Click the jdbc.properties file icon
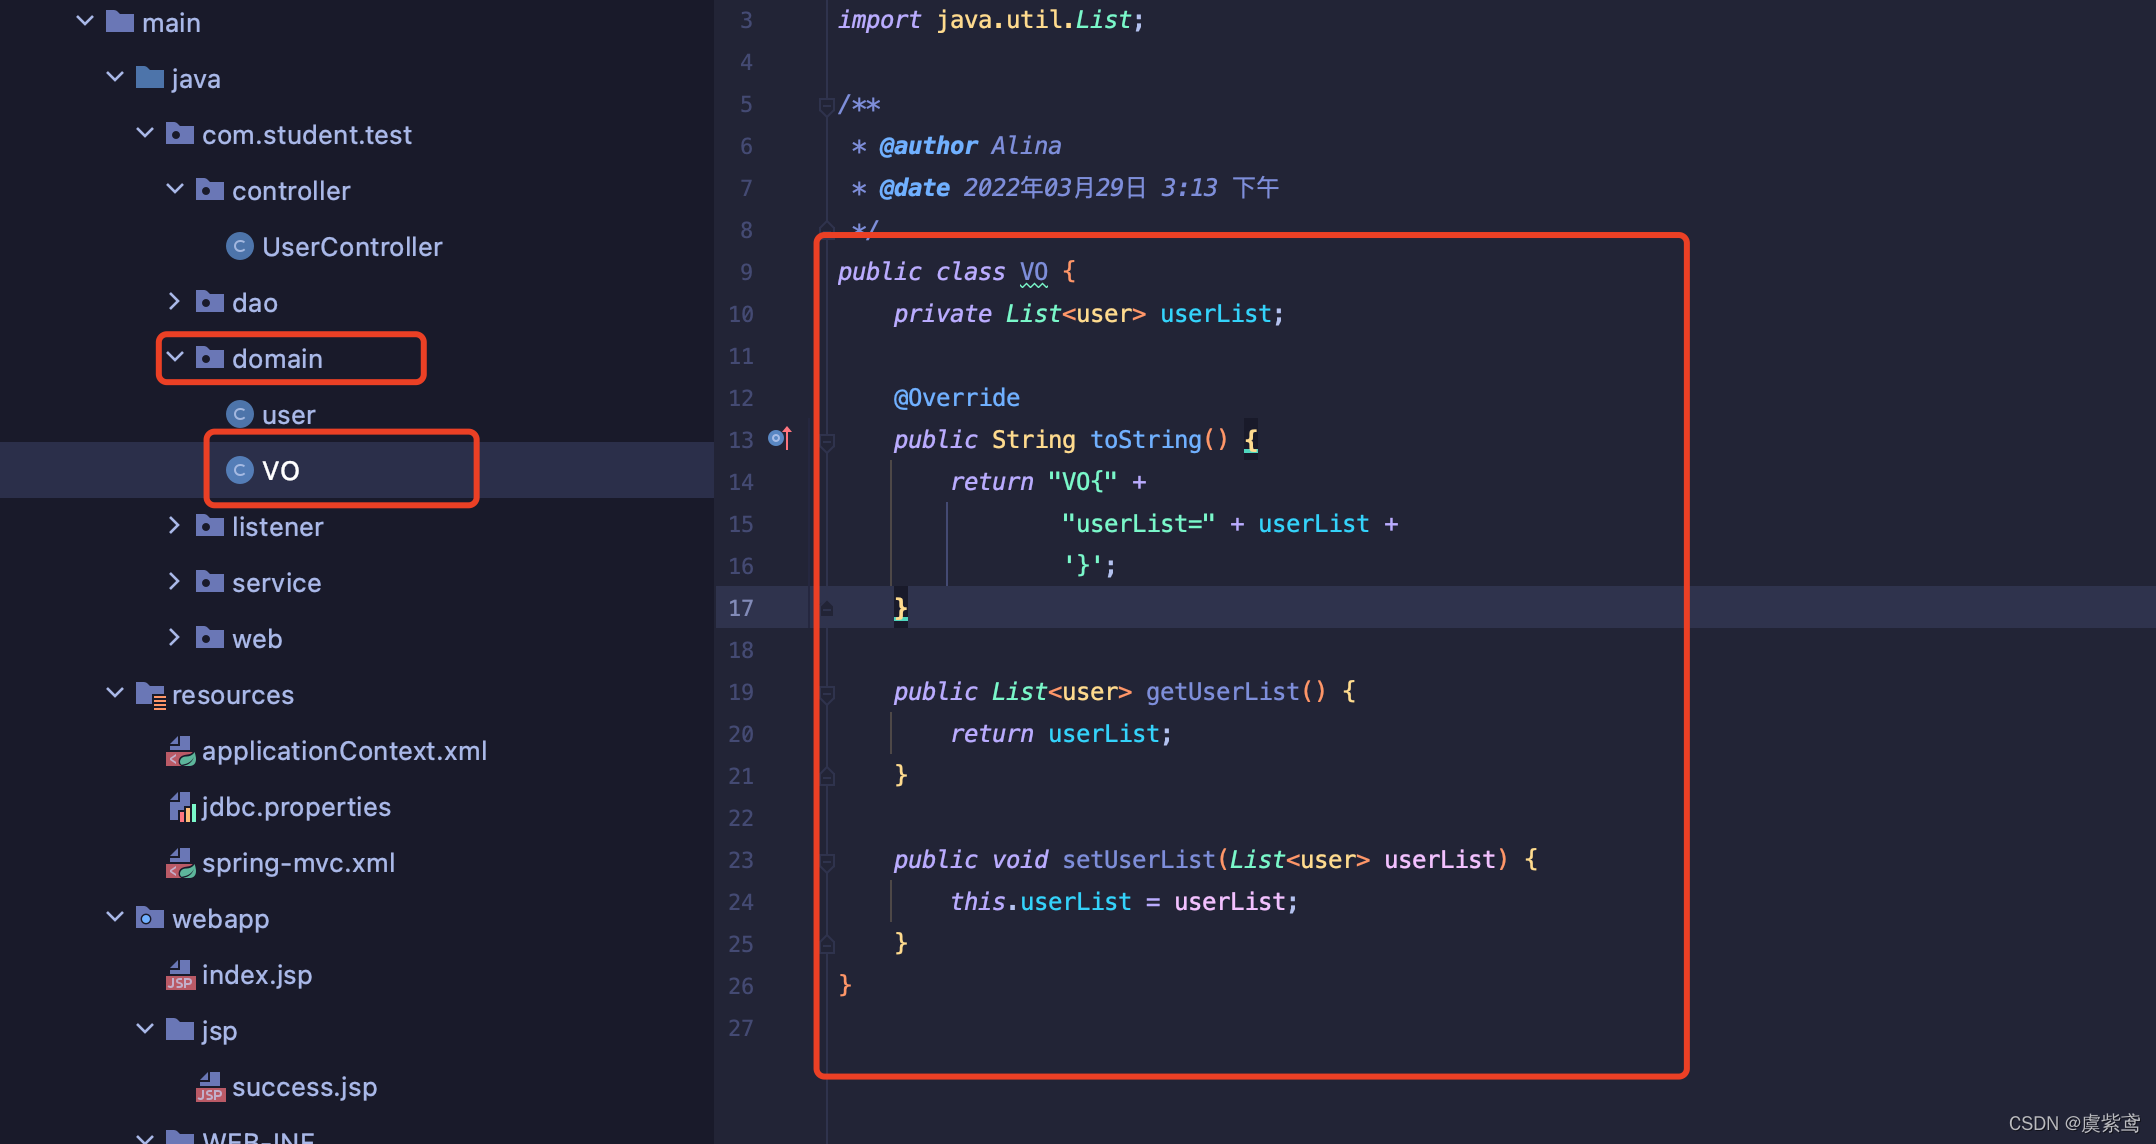 pos(181,807)
